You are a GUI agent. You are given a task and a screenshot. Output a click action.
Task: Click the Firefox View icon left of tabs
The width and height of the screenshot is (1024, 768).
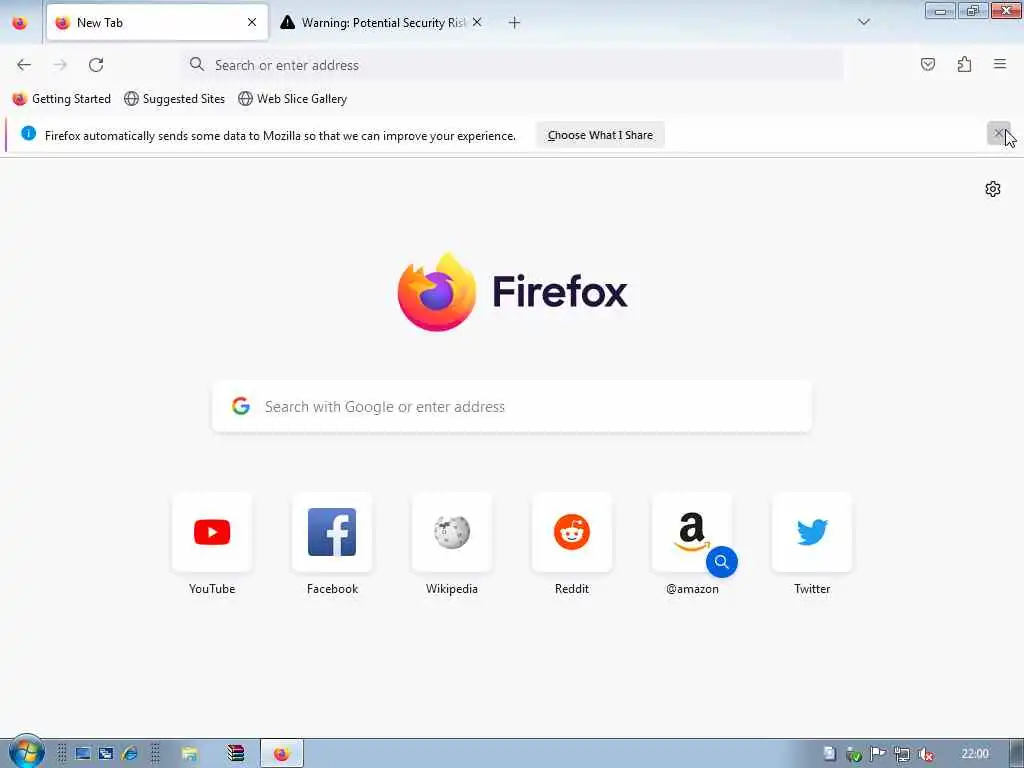pyautogui.click(x=20, y=23)
